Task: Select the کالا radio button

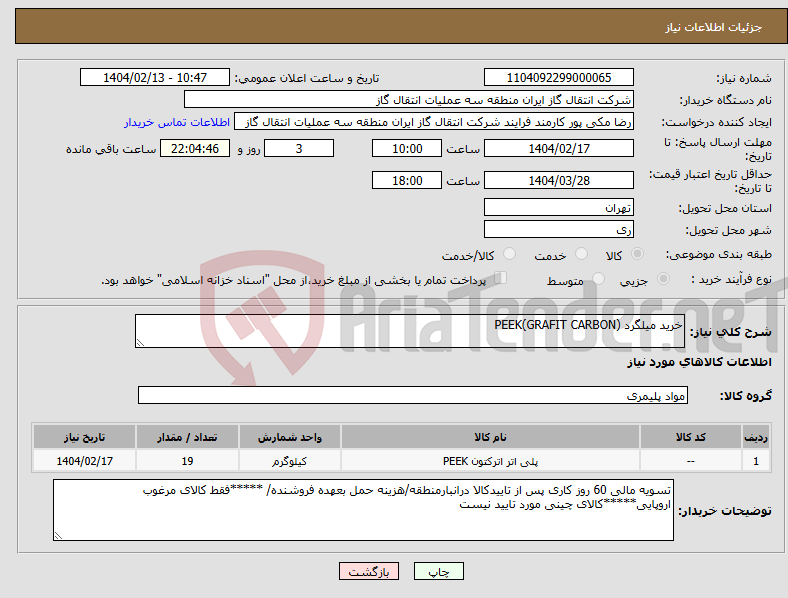Action: [637, 254]
